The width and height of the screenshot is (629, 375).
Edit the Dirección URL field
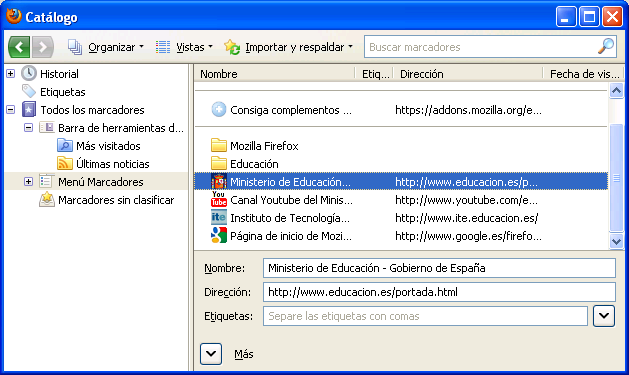click(x=439, y=292)
